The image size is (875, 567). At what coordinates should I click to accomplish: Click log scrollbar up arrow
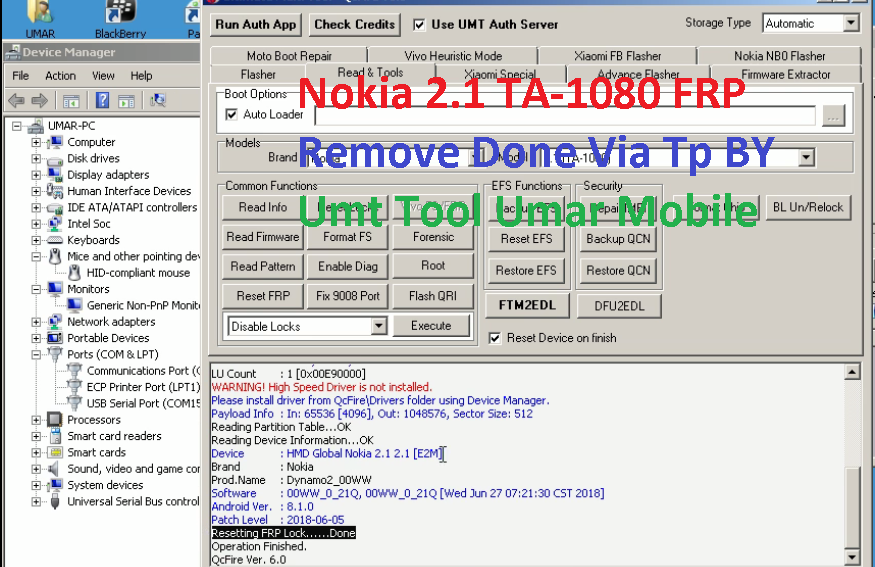[852, 372]
